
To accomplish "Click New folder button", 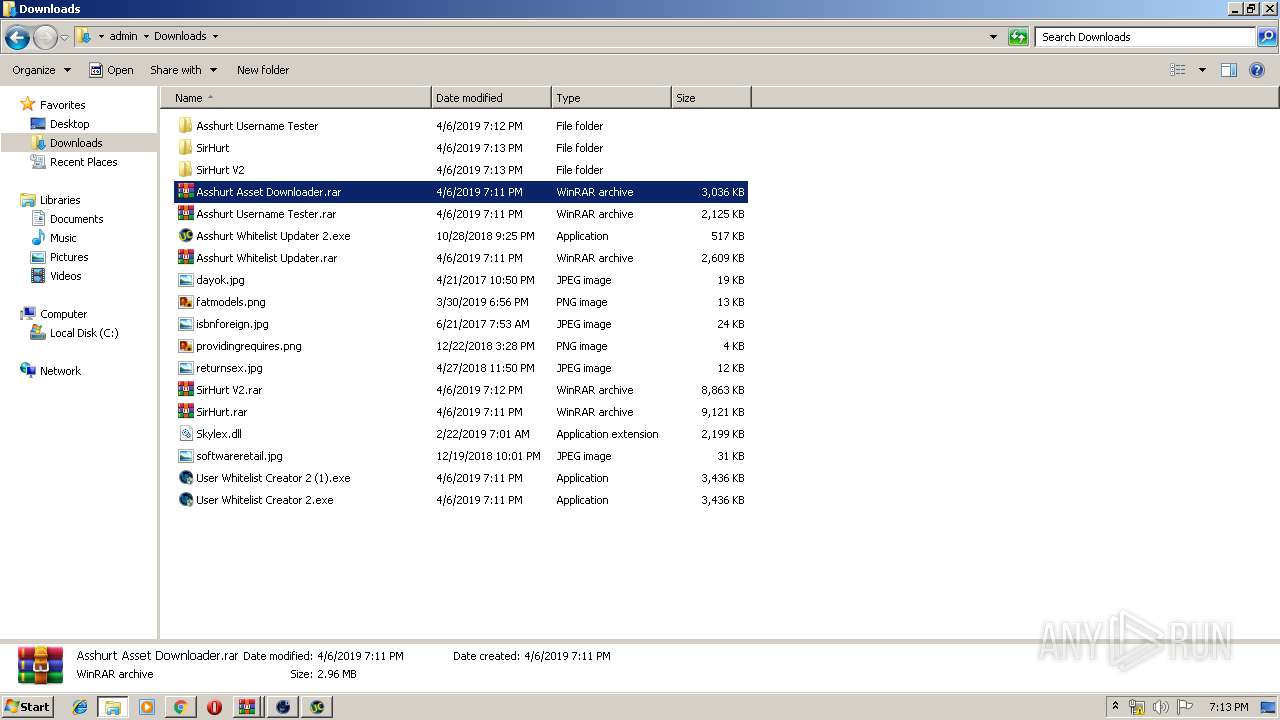I will click(263, 70).
